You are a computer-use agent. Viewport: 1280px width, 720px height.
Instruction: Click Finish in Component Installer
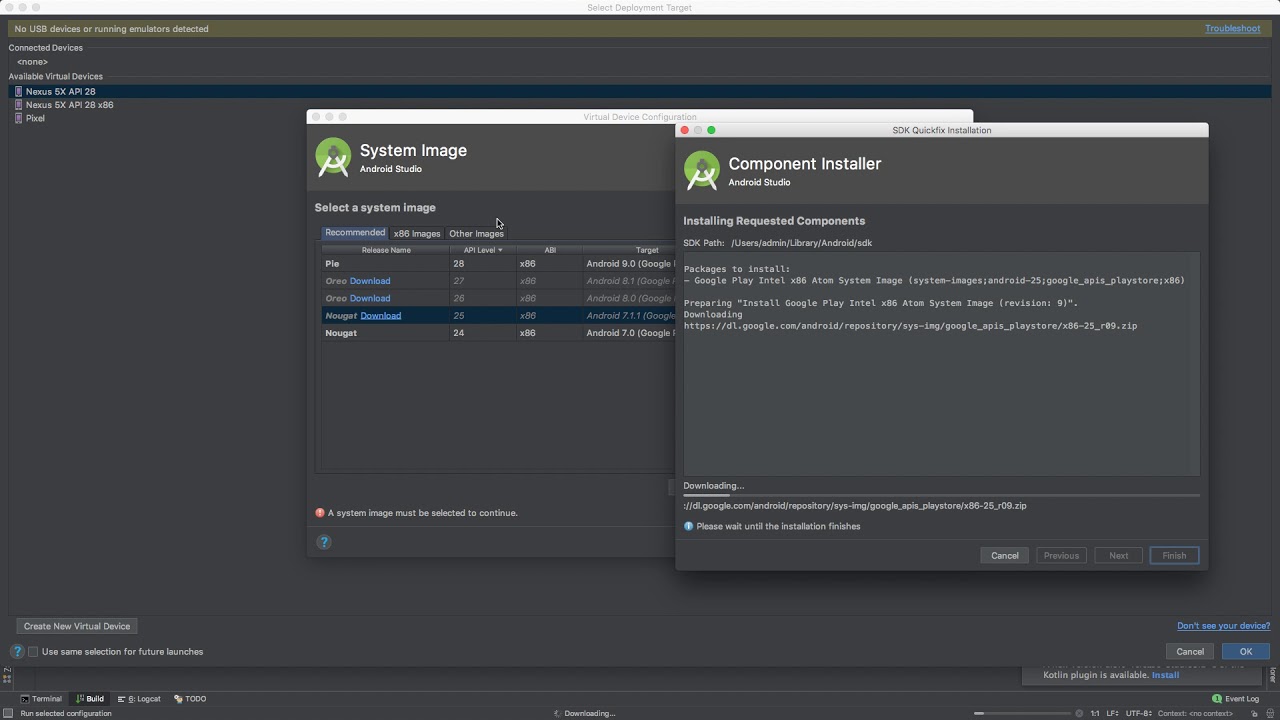coord(1174,556)
